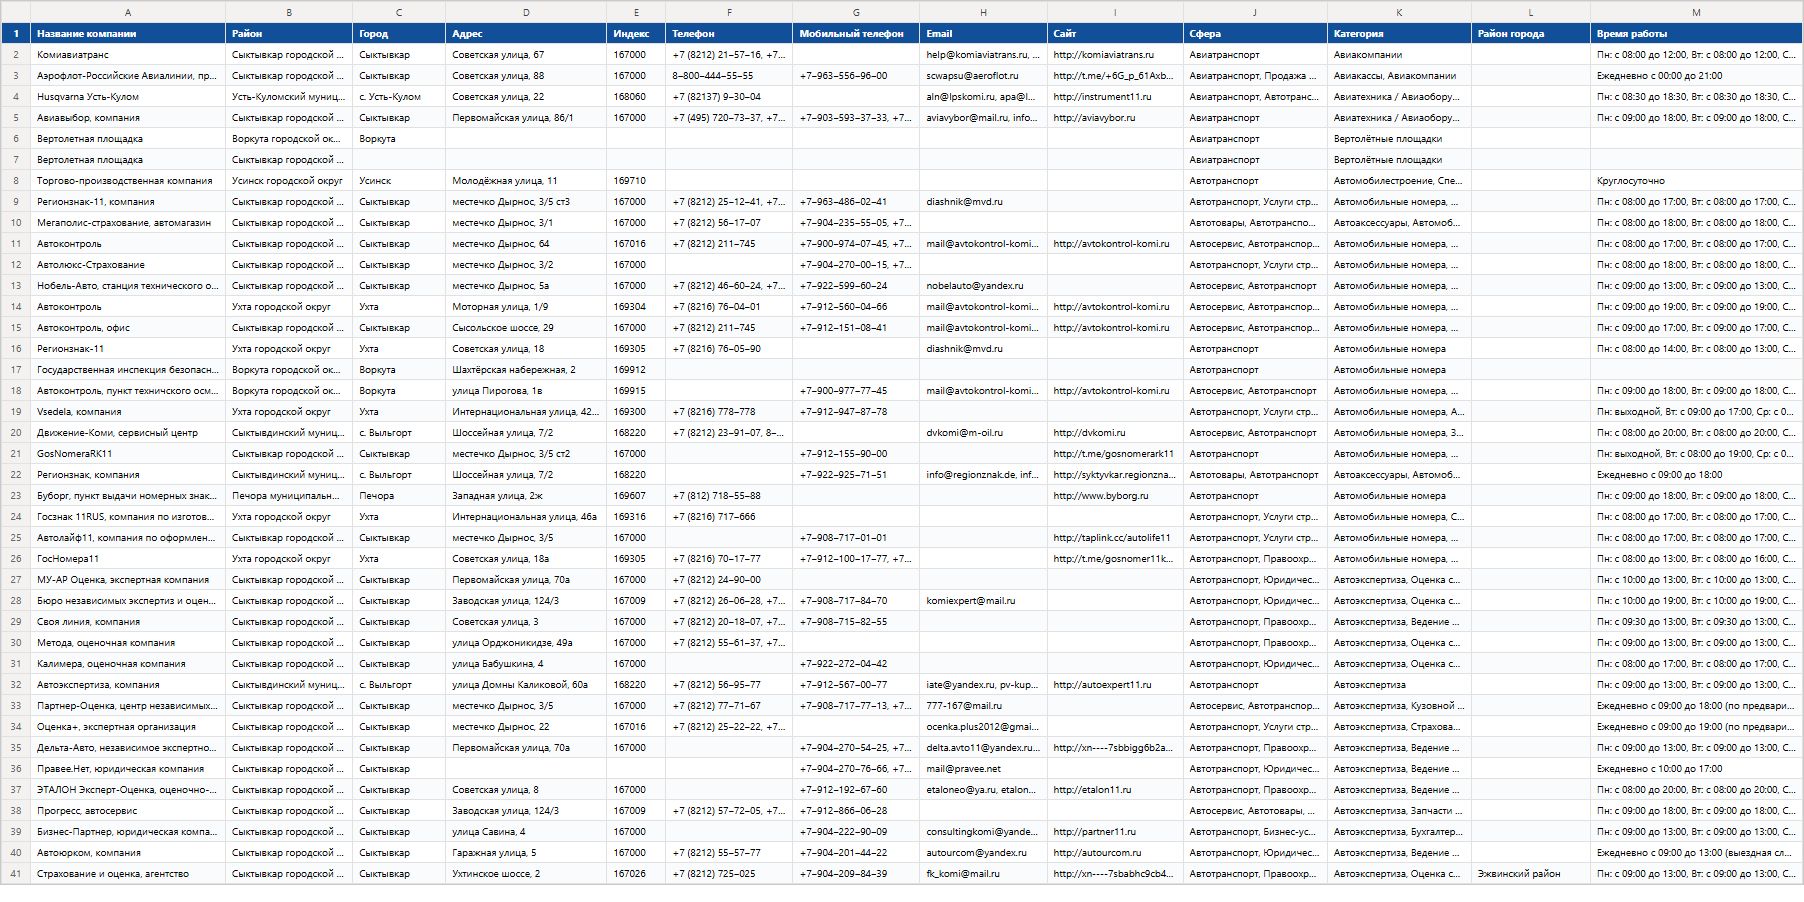1804x902 pixels.
Task: Select address 'Молодёжная улица, 11'
Action: coord(526,181)
